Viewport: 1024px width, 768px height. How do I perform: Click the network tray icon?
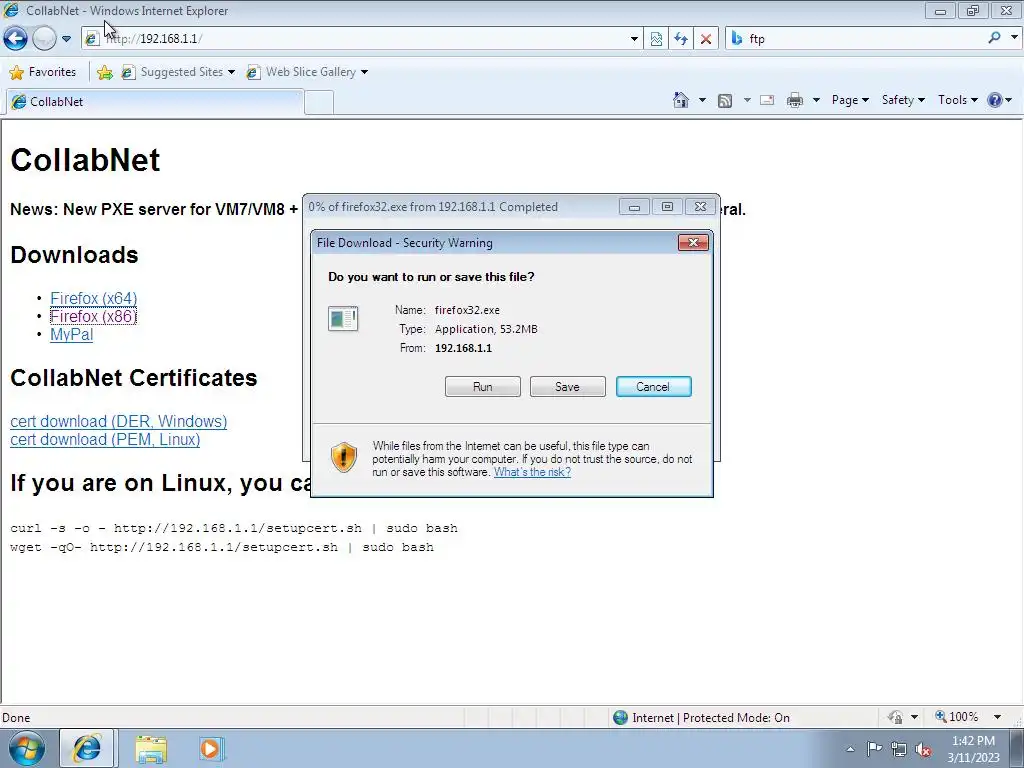pyautogui.click(x=899, y=749)
